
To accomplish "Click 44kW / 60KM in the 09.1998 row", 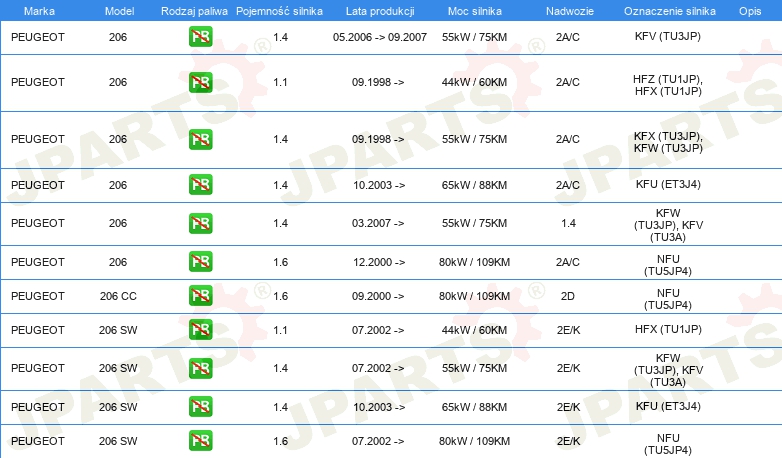I will (x=474, y=82).
